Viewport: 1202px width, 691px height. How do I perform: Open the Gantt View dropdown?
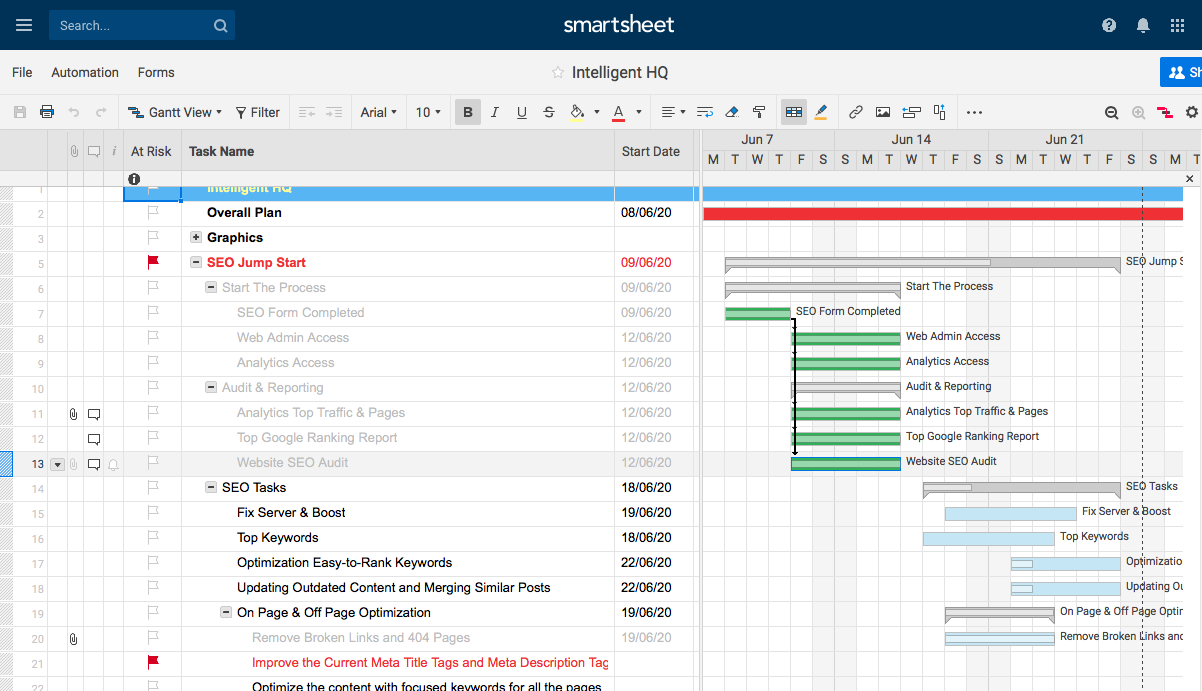pos(171,113)
